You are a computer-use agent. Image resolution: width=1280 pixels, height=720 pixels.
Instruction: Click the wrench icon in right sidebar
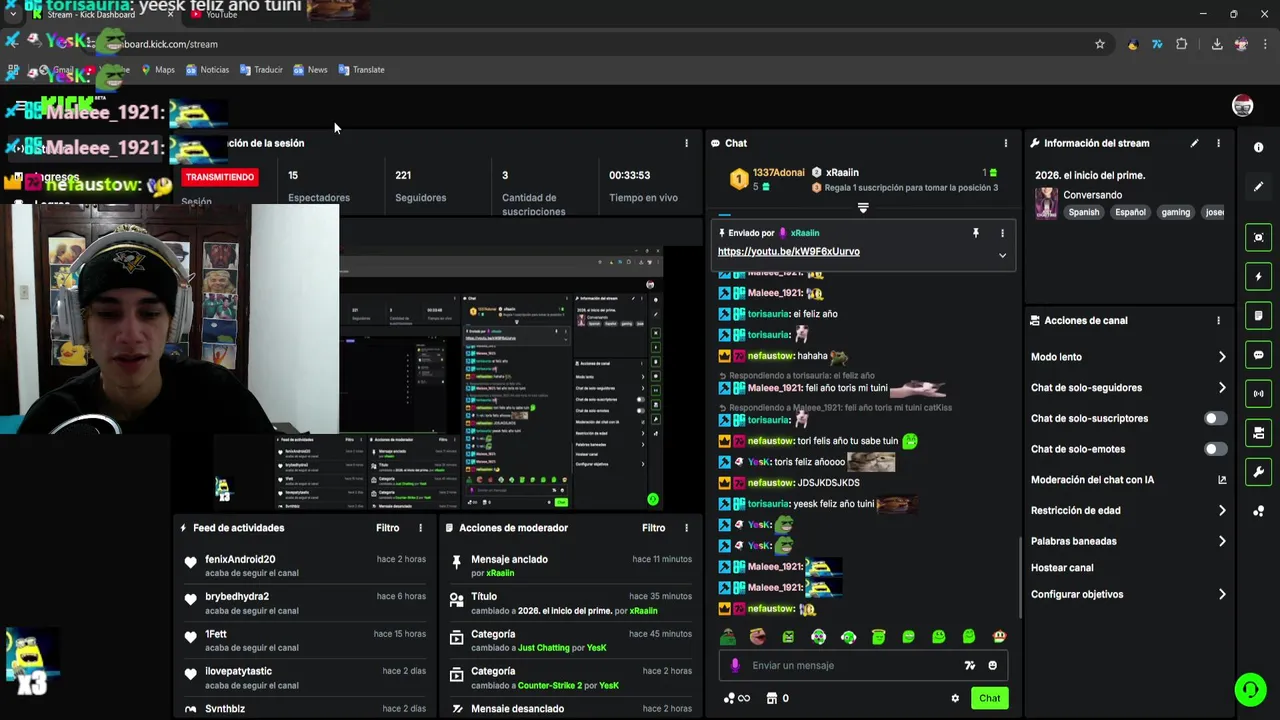pyautogui.click(x=1258, y=472)
